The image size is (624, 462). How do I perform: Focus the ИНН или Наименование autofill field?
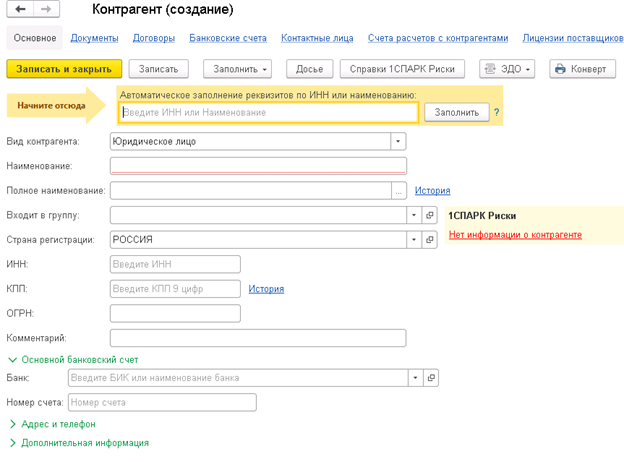(x=269, y=112)
